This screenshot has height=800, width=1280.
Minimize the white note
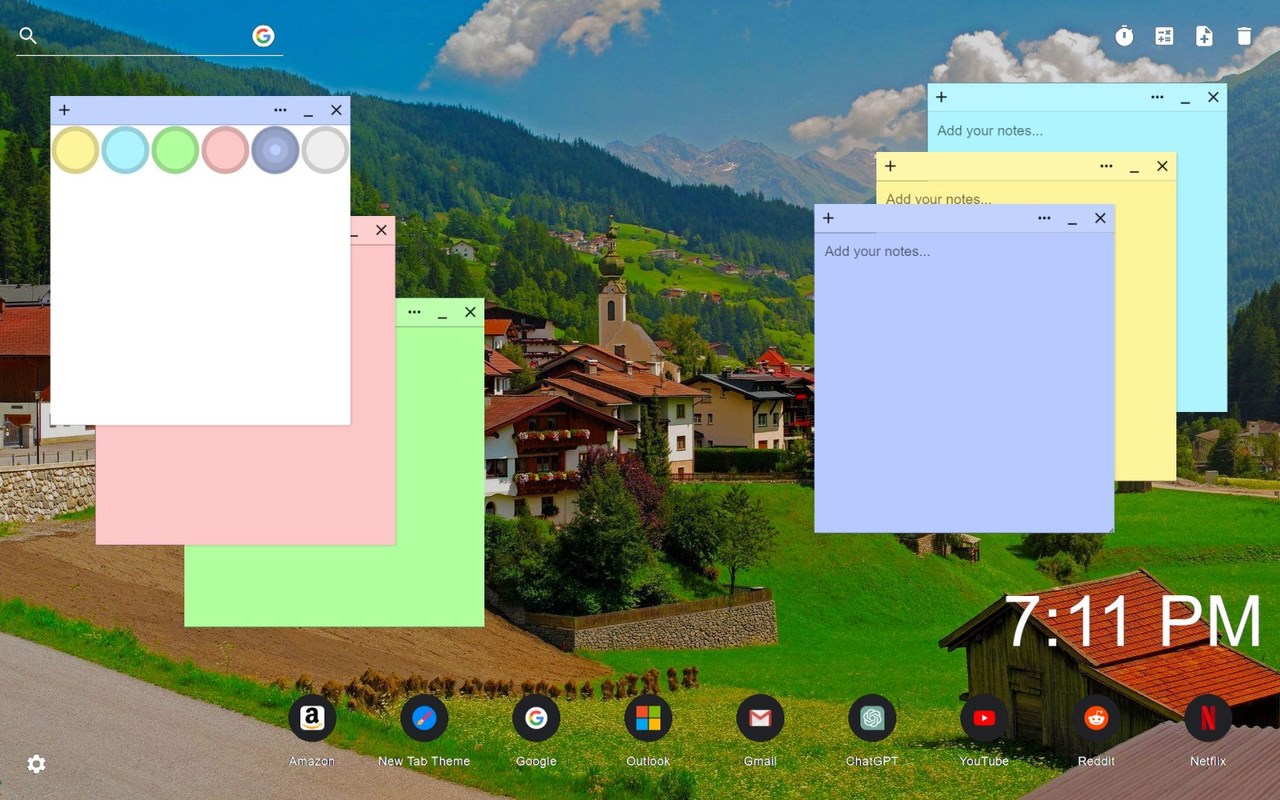308,112
